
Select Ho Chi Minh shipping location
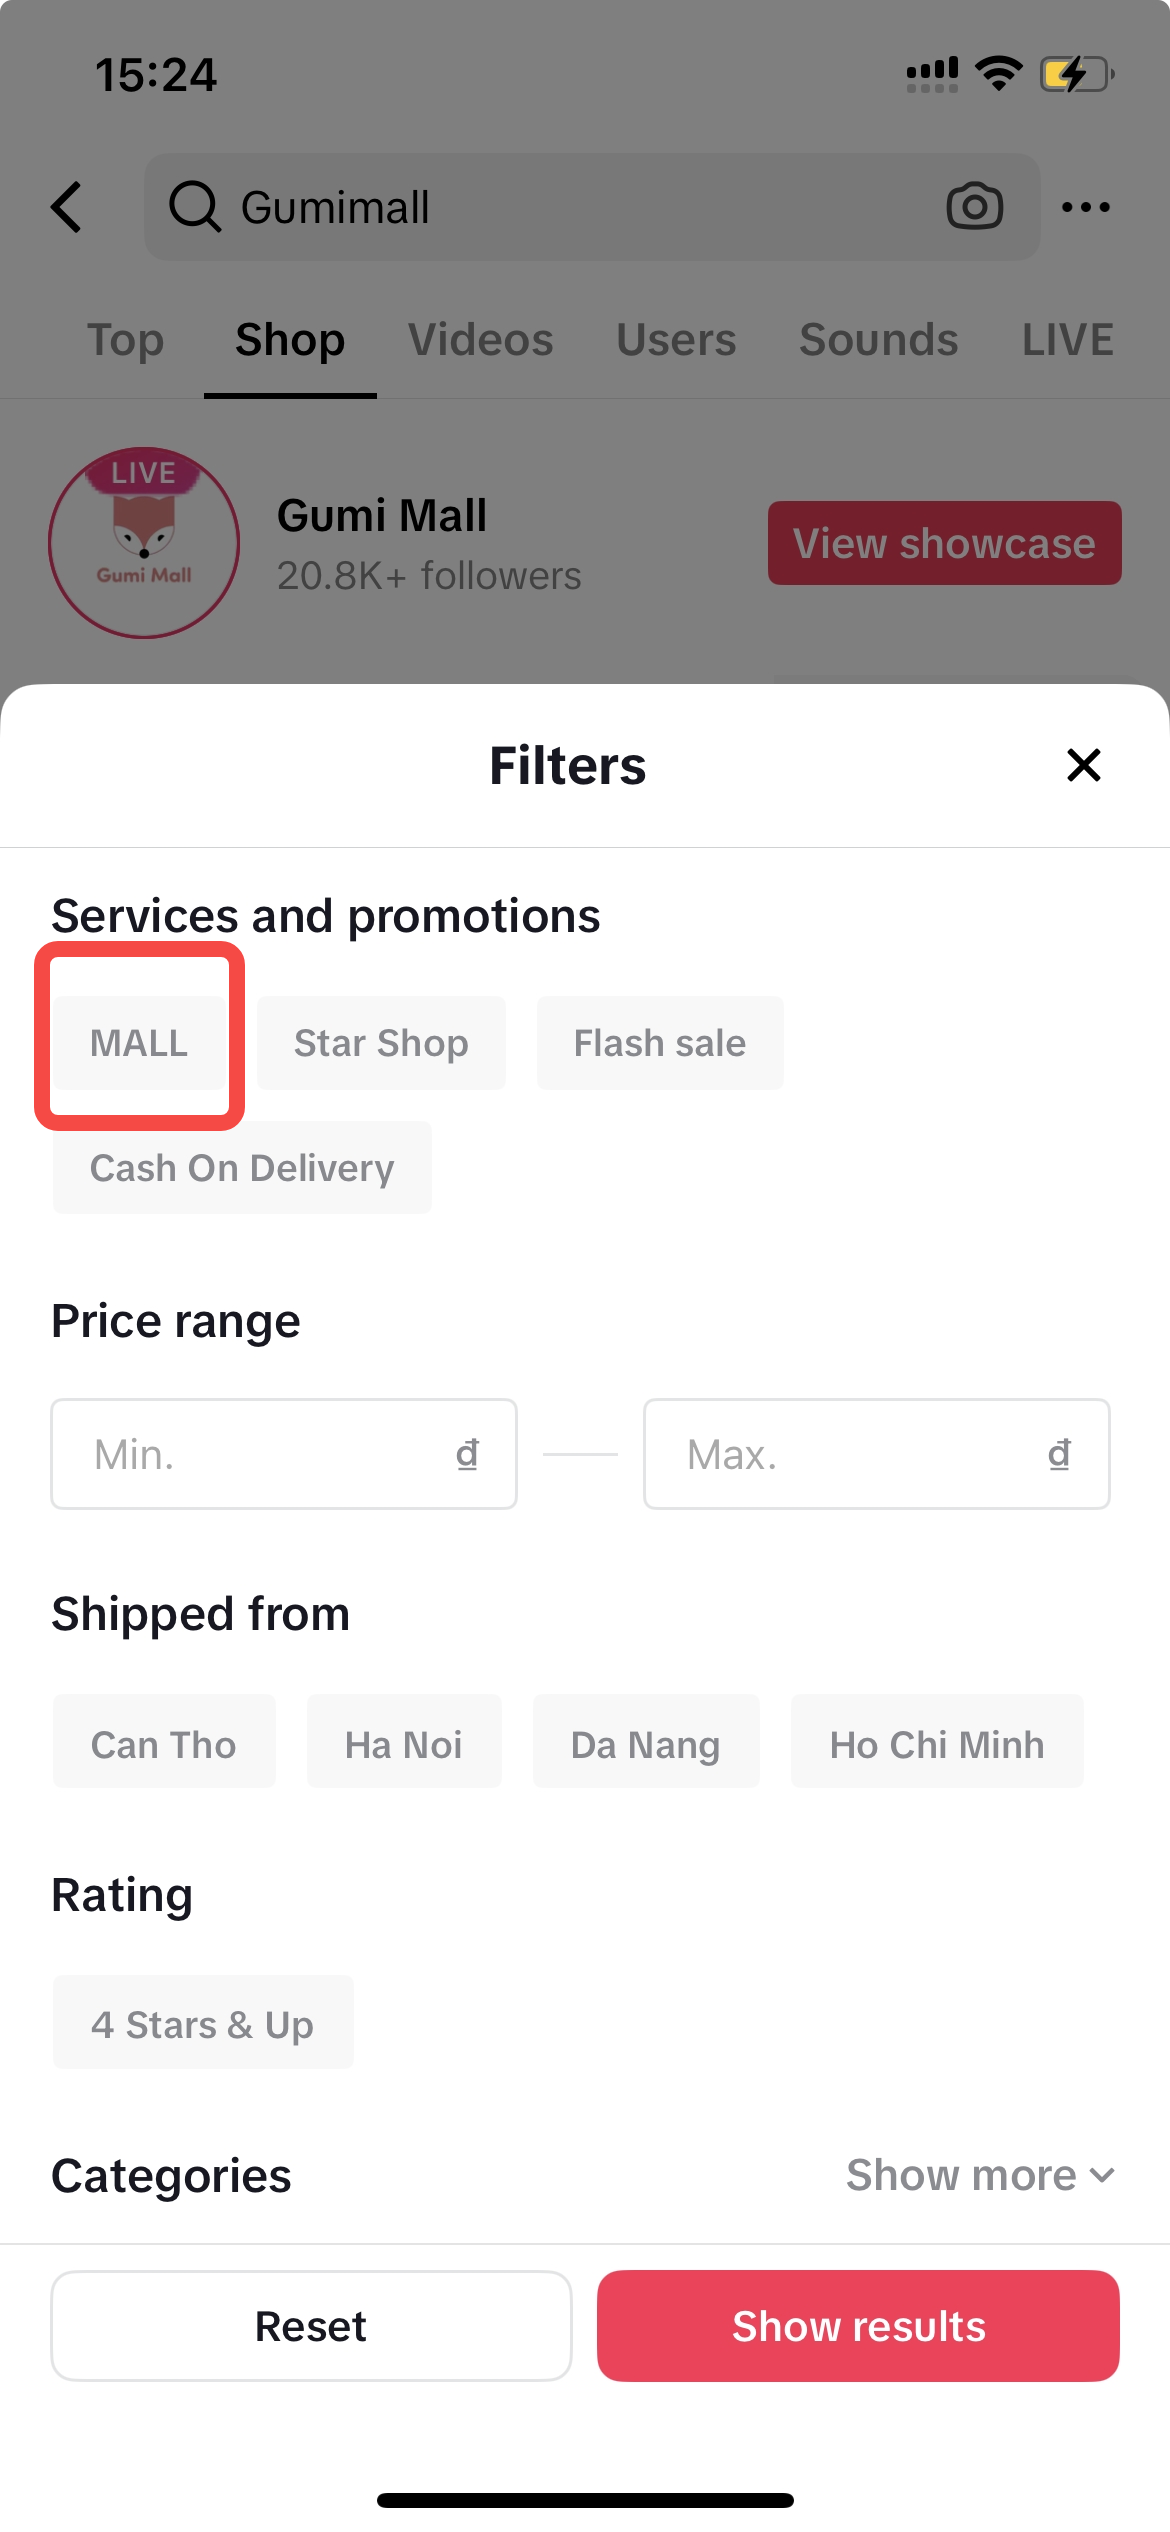(x=937, y=1745)
